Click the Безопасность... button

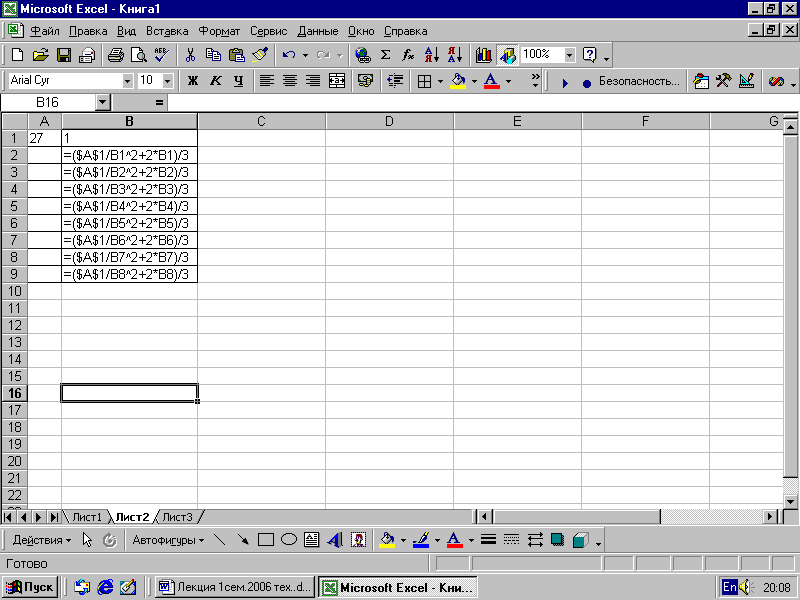pos(639,81)
